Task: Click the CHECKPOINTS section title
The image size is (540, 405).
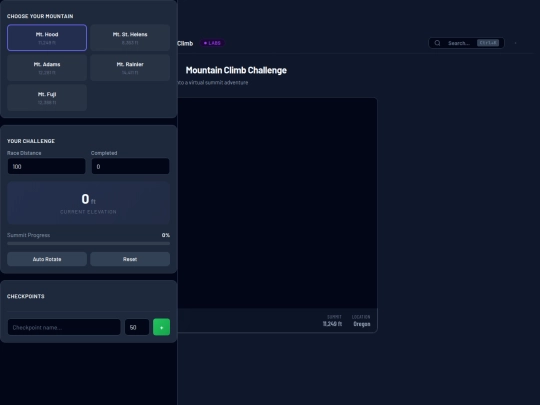Action: pos(26,297)
